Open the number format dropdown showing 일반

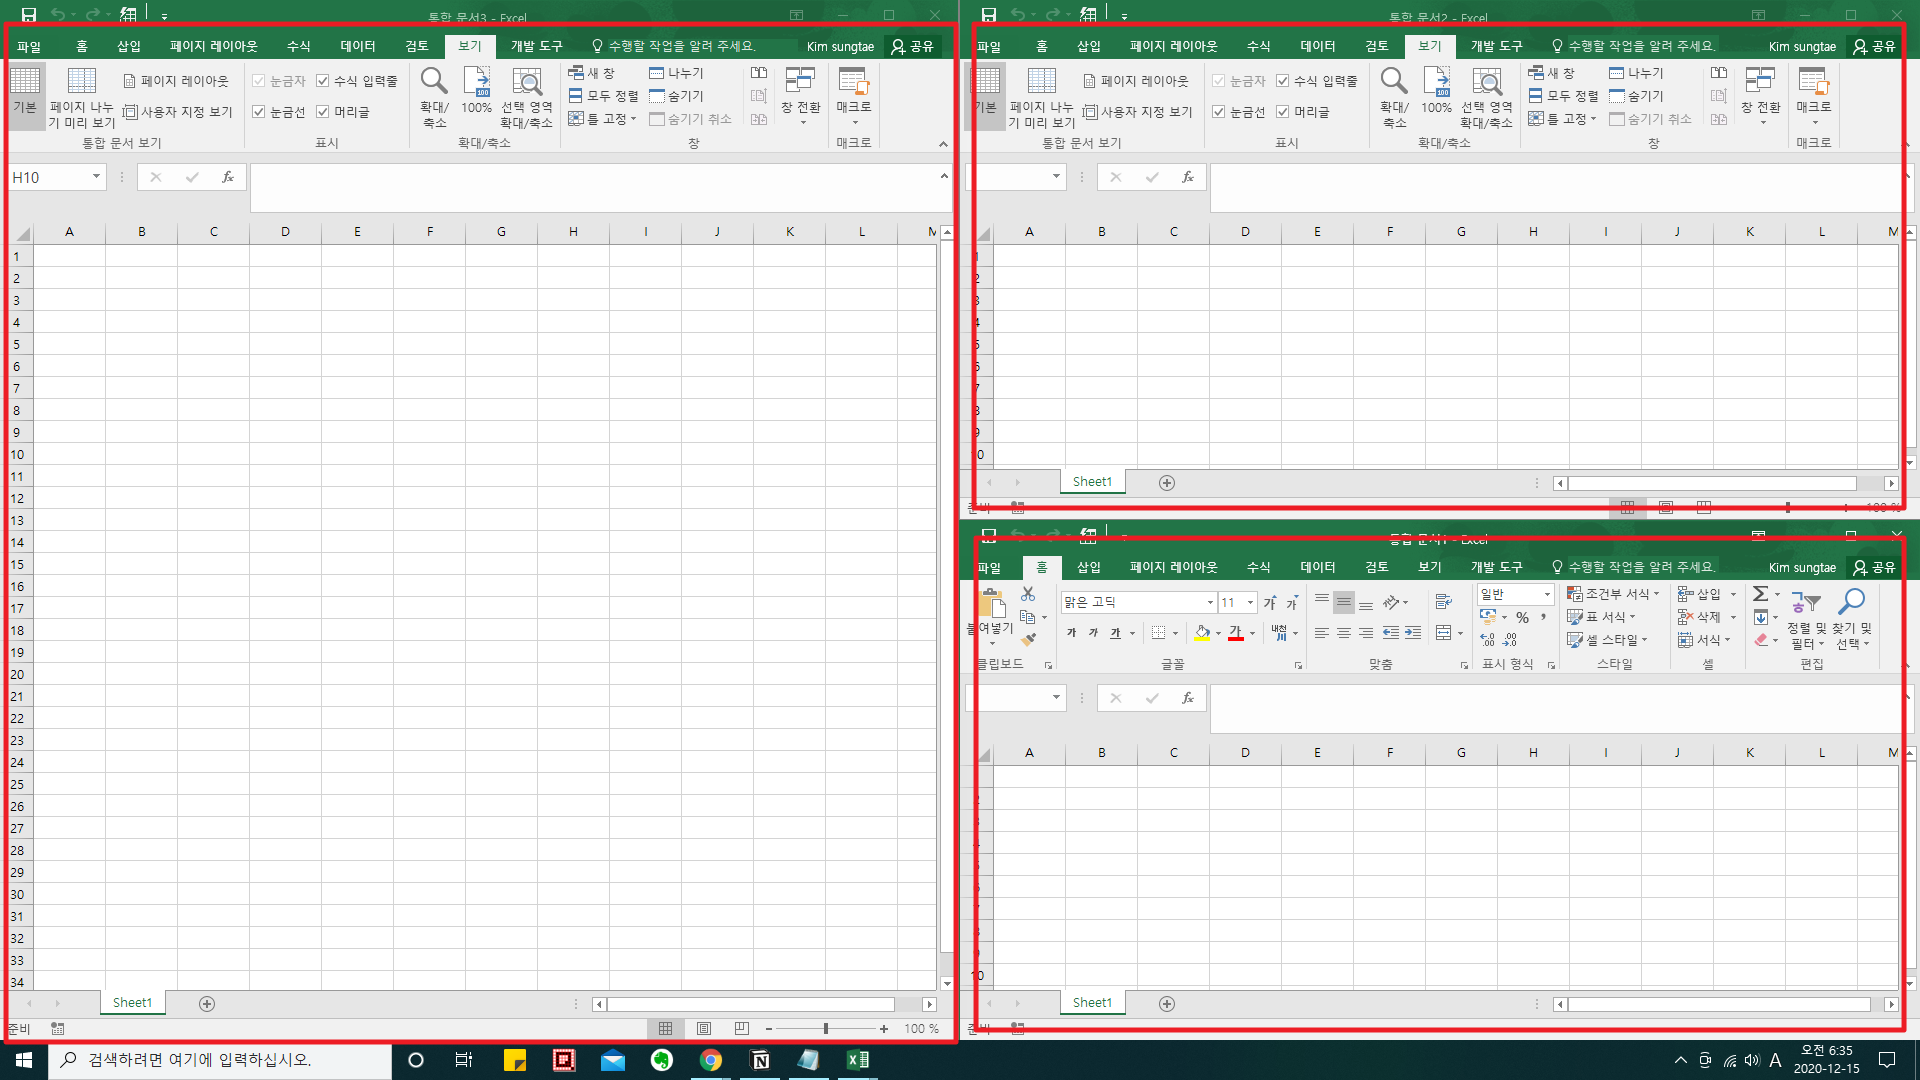tap(1547, 594)
